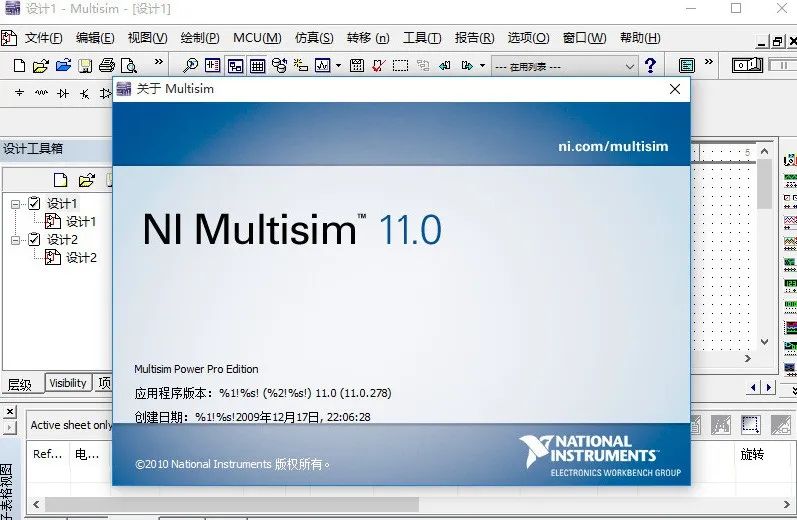The height and width of the screenshot is (520, 797).
Task: Collapse the 设计2 tree node
Action: 16,240
